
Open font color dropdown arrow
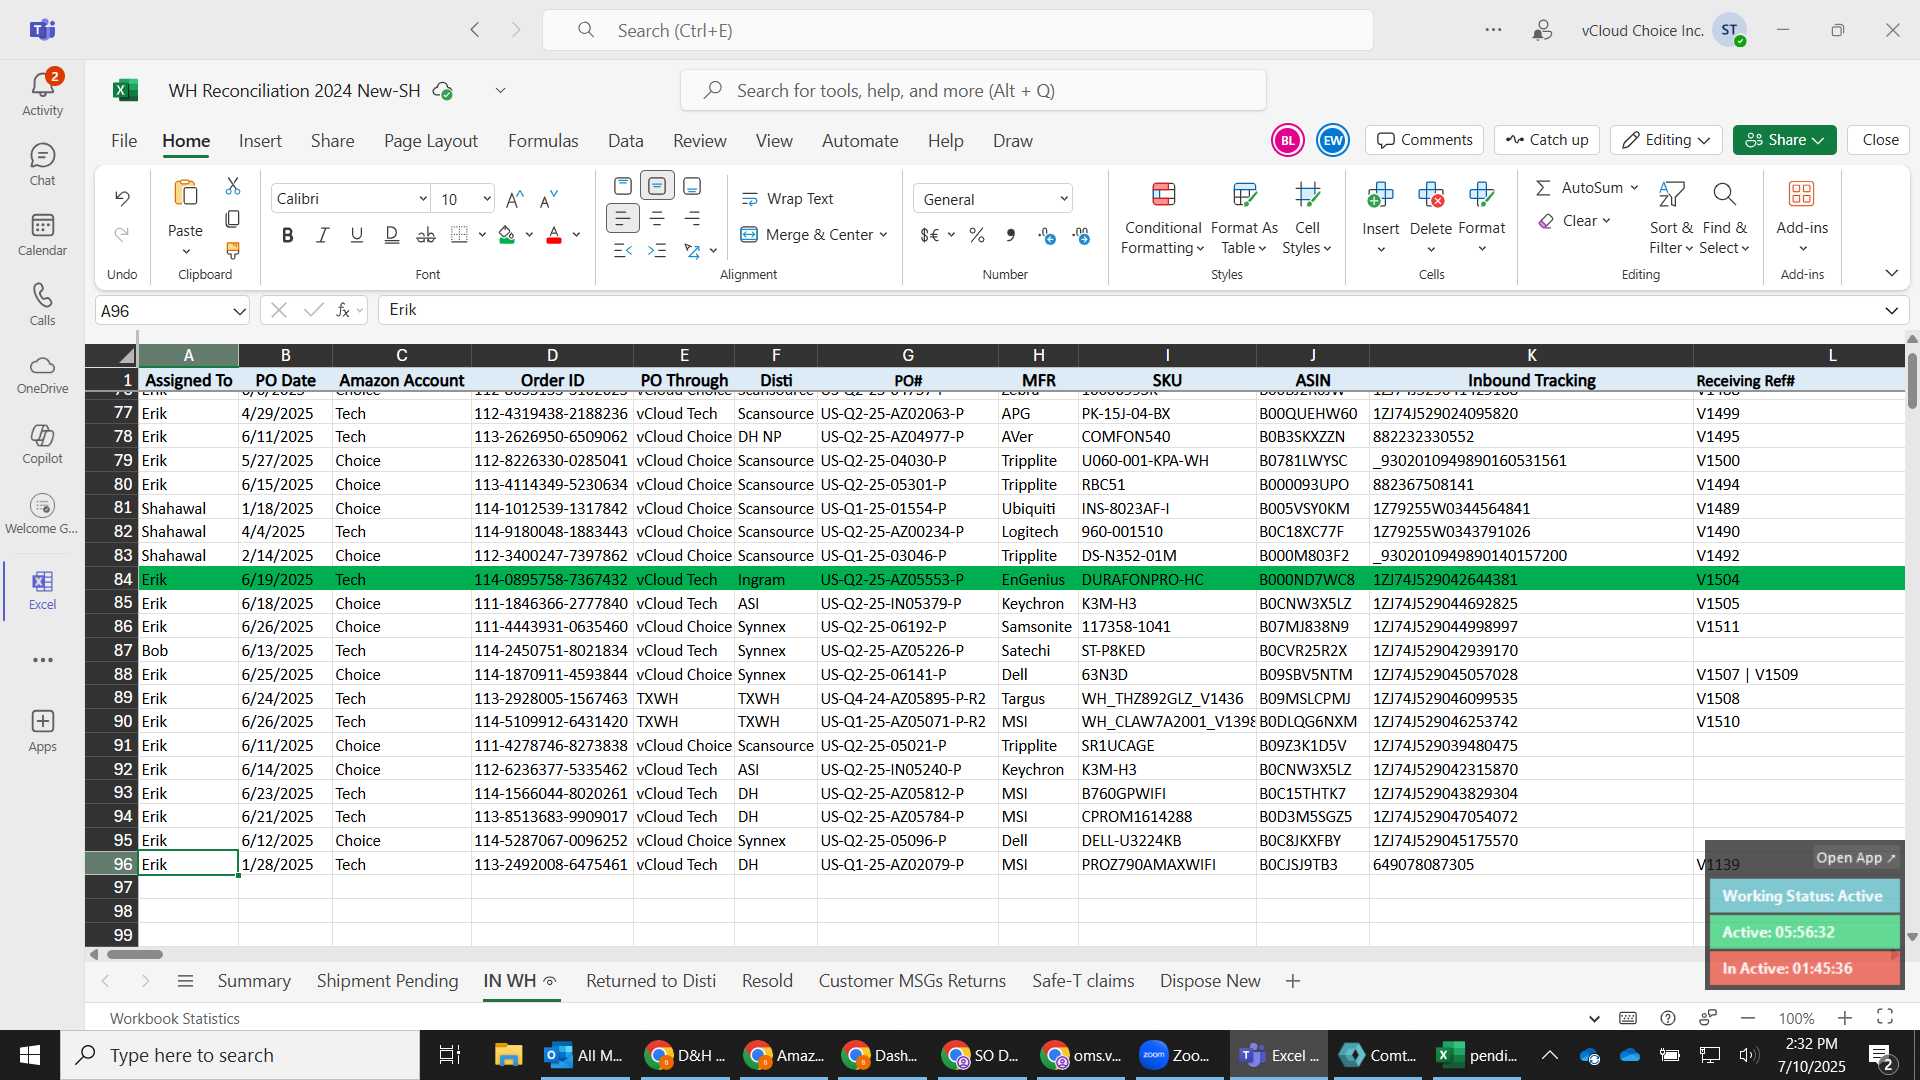click(577, 235)
